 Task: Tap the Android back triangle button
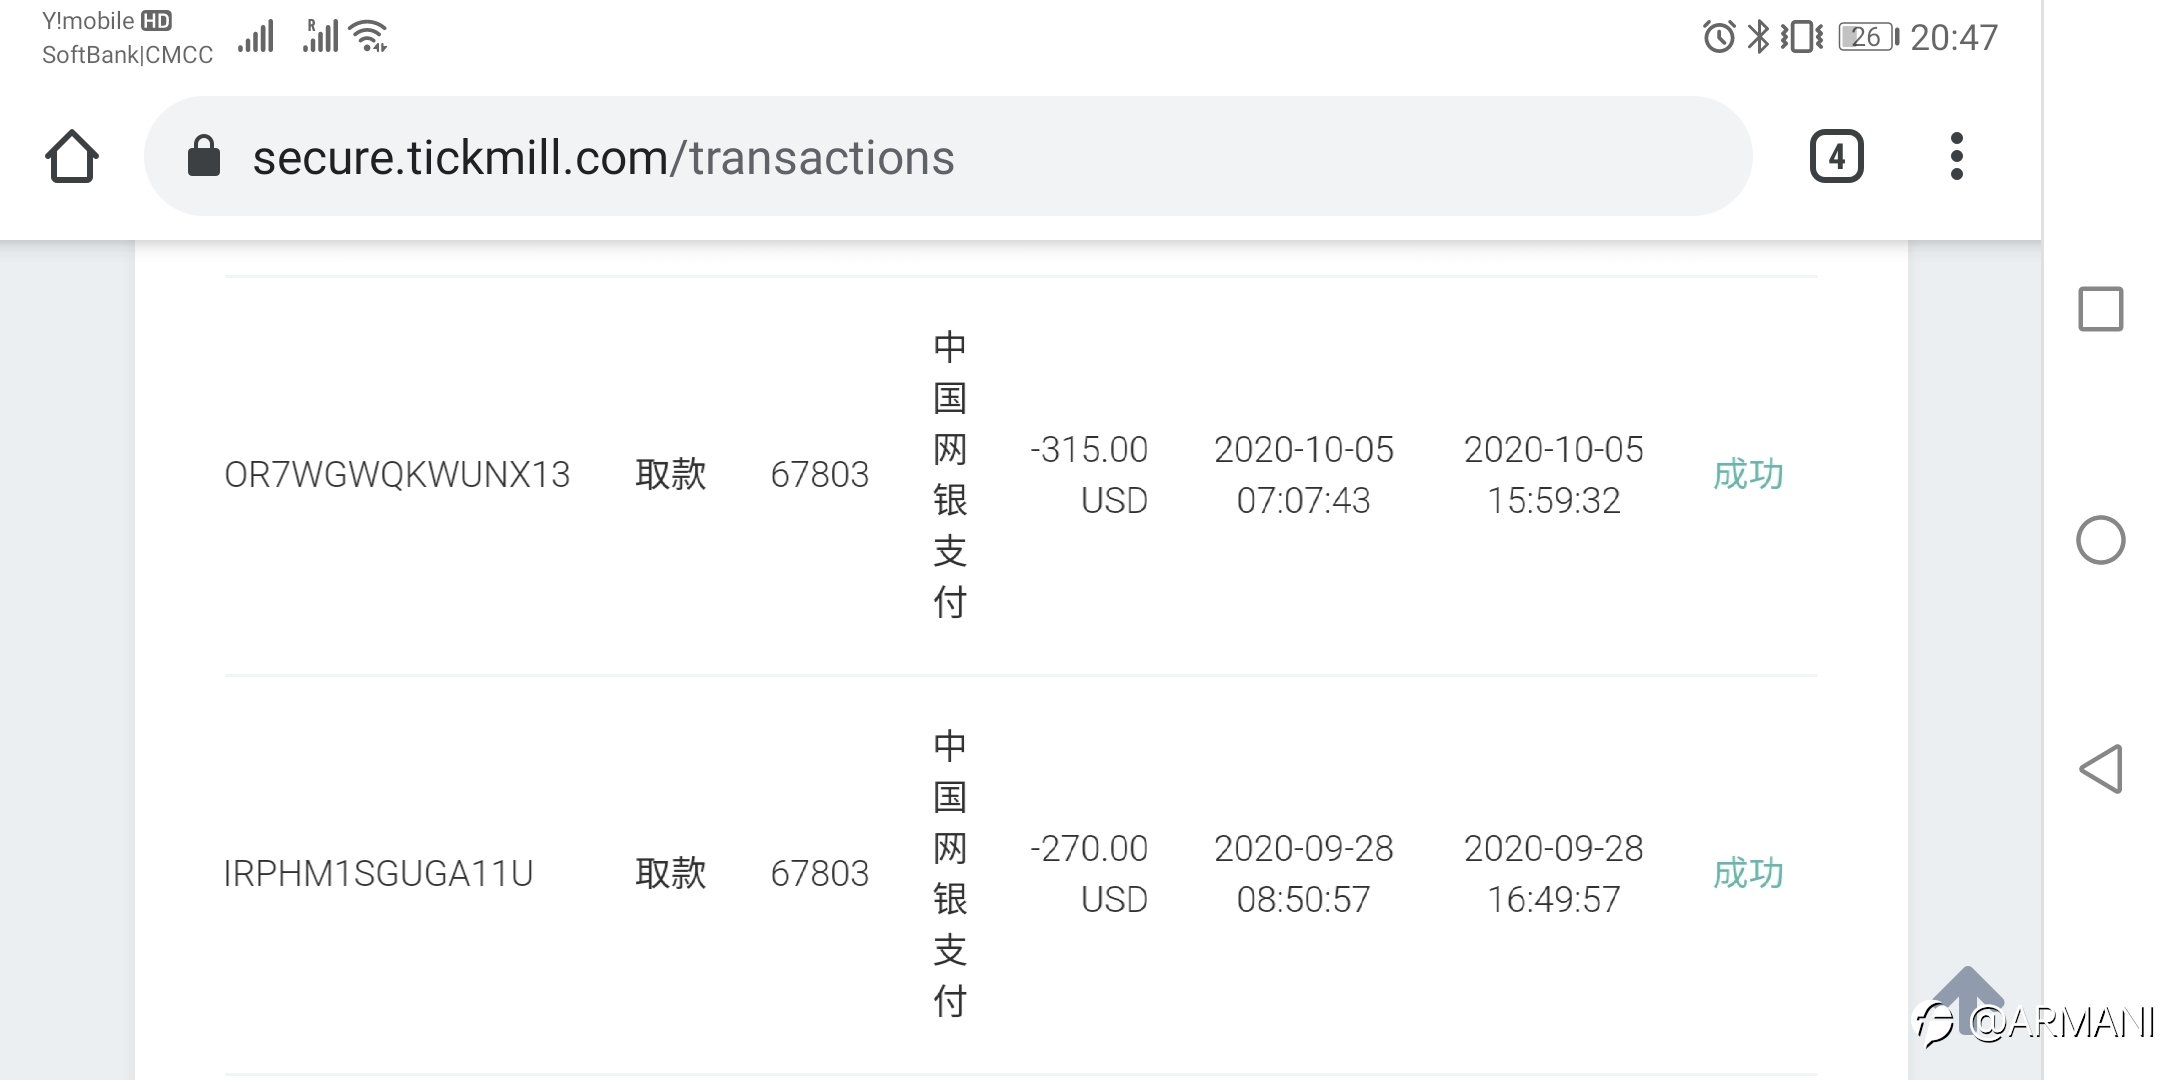[x=2101, y=769]
